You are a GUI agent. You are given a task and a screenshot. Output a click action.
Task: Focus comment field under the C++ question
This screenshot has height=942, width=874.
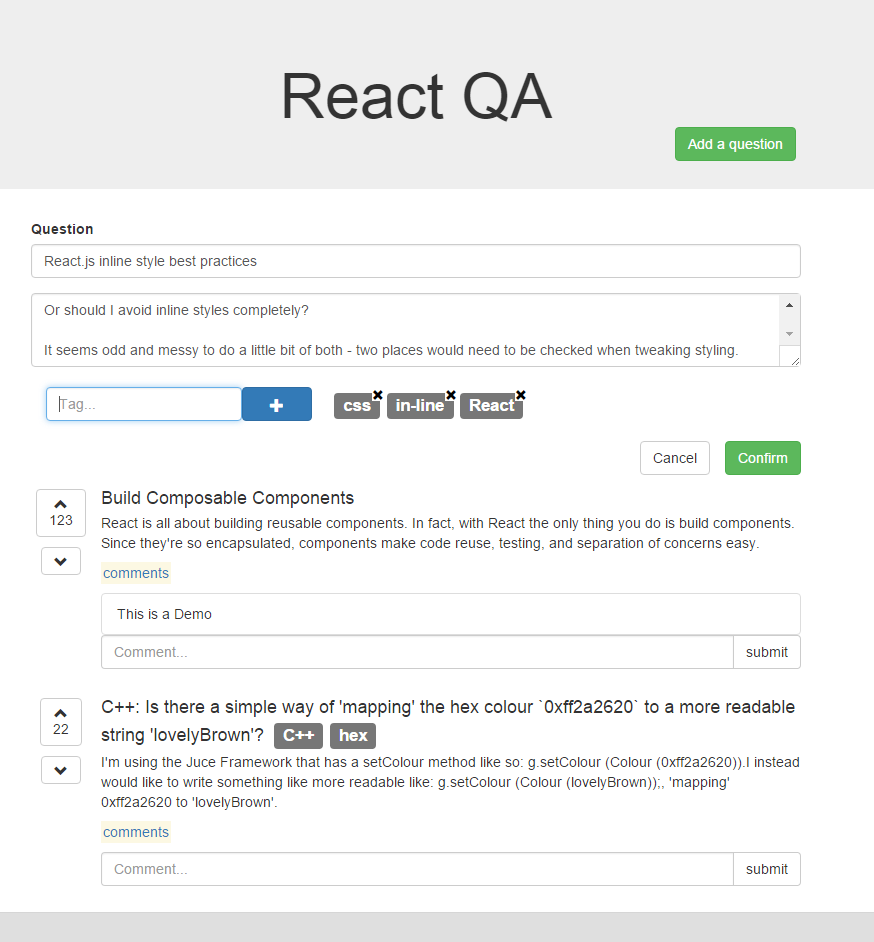click(417, 869)
